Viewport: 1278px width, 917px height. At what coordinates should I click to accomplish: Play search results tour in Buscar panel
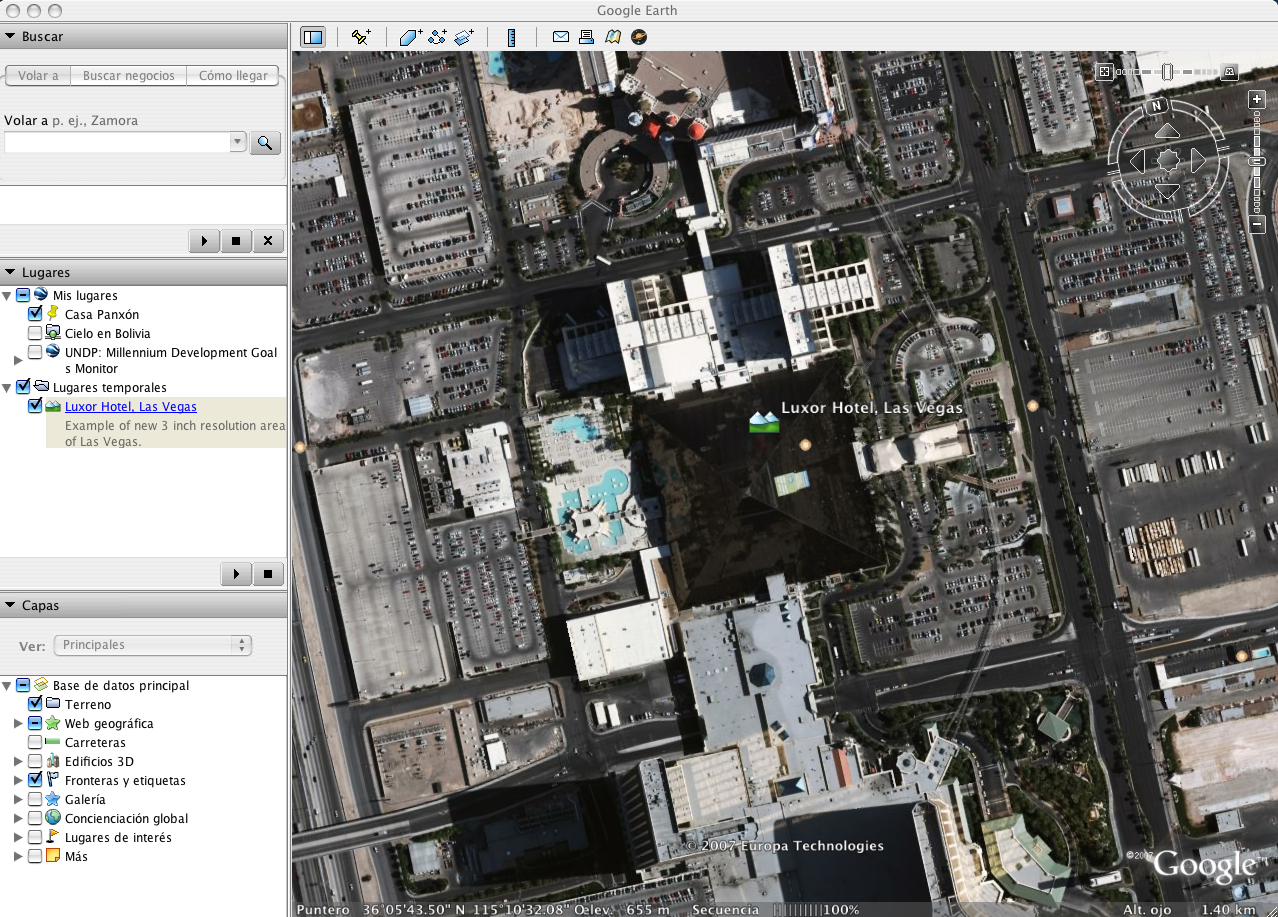coord(204,241)
